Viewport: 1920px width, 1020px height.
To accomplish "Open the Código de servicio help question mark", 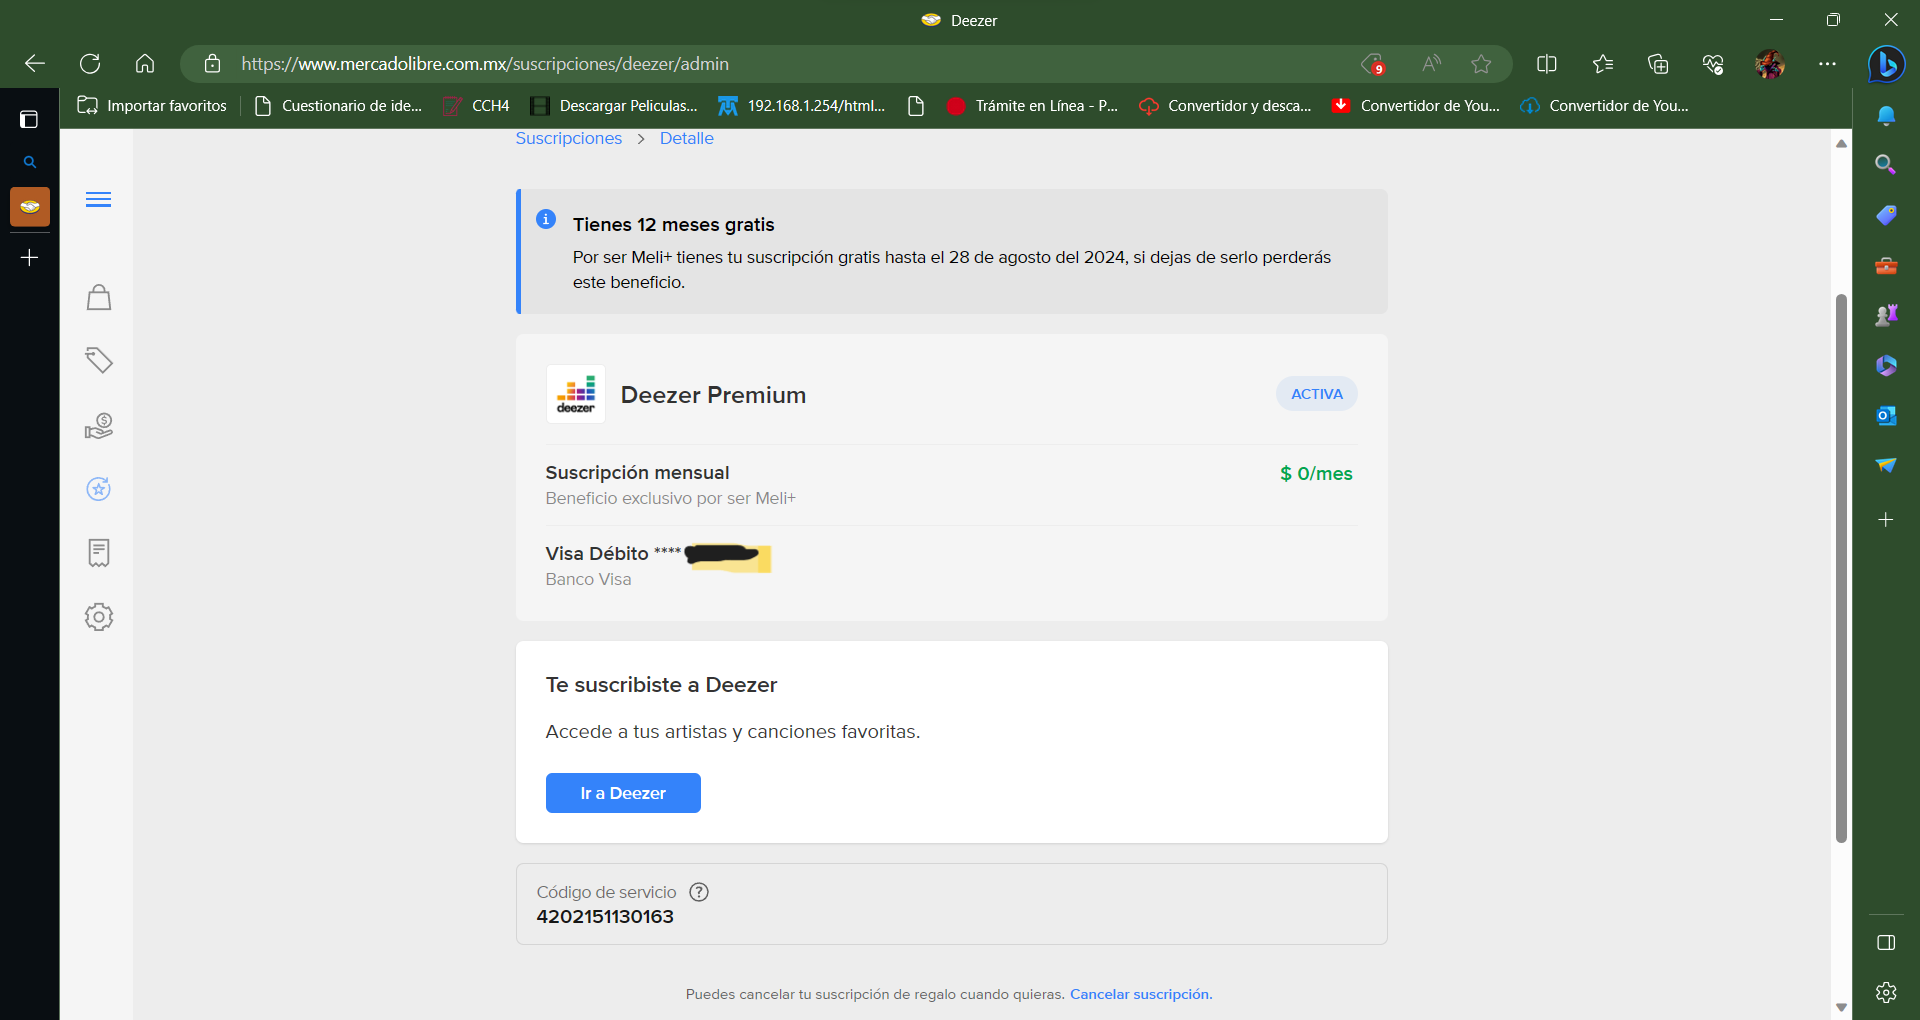I will [699, 892].
